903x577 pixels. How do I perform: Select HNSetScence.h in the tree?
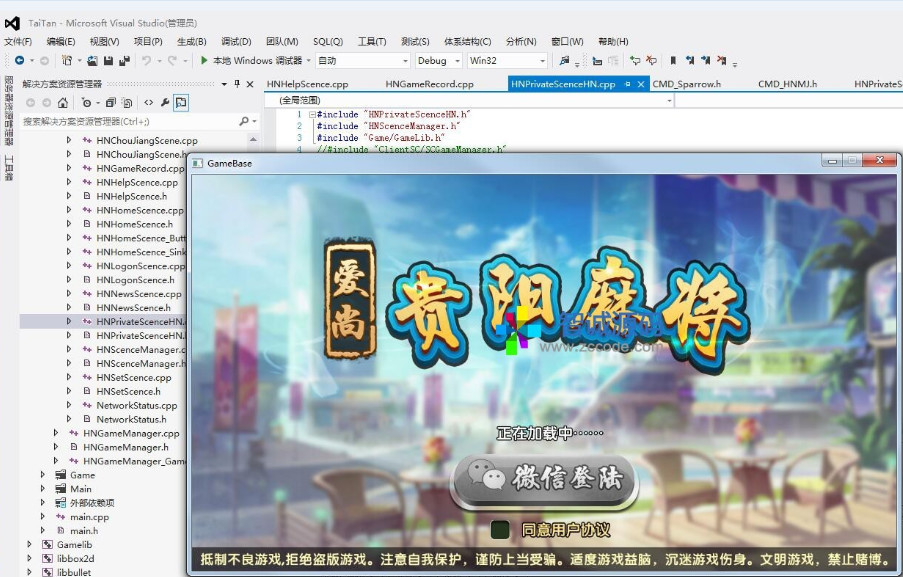coord(128,392)
